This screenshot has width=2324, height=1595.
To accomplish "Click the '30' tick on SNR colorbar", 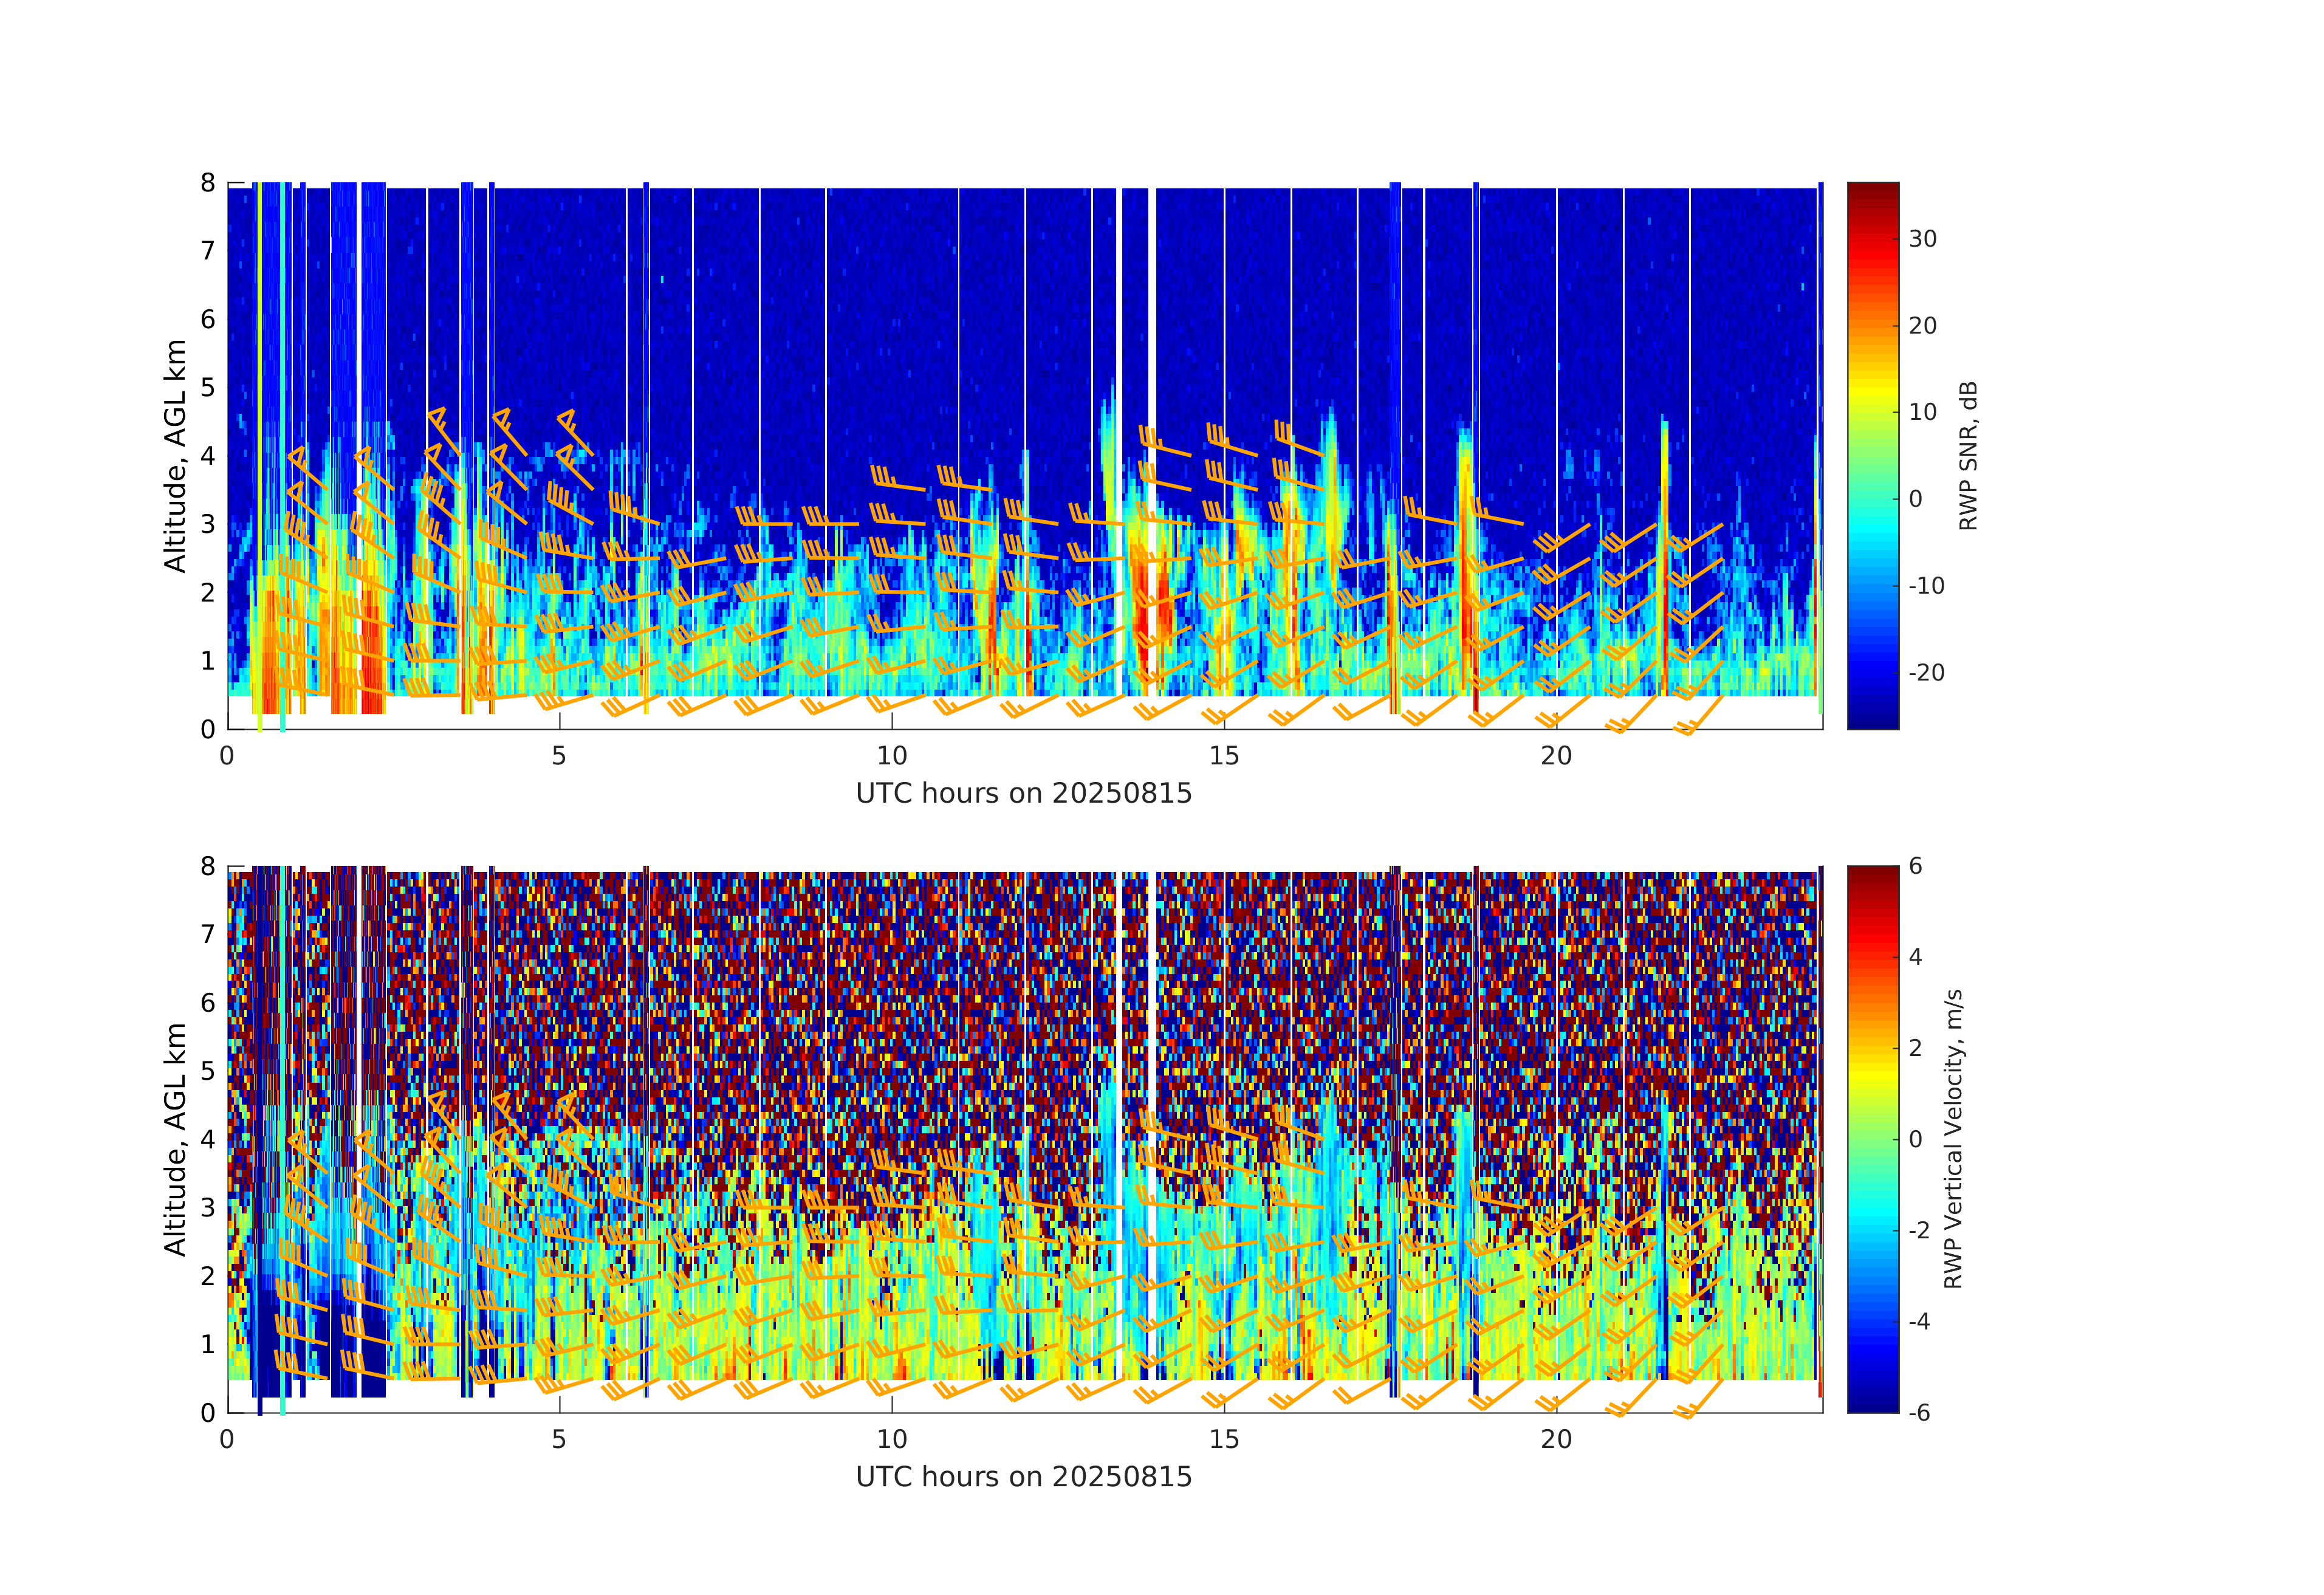I will pos(1922,239).
